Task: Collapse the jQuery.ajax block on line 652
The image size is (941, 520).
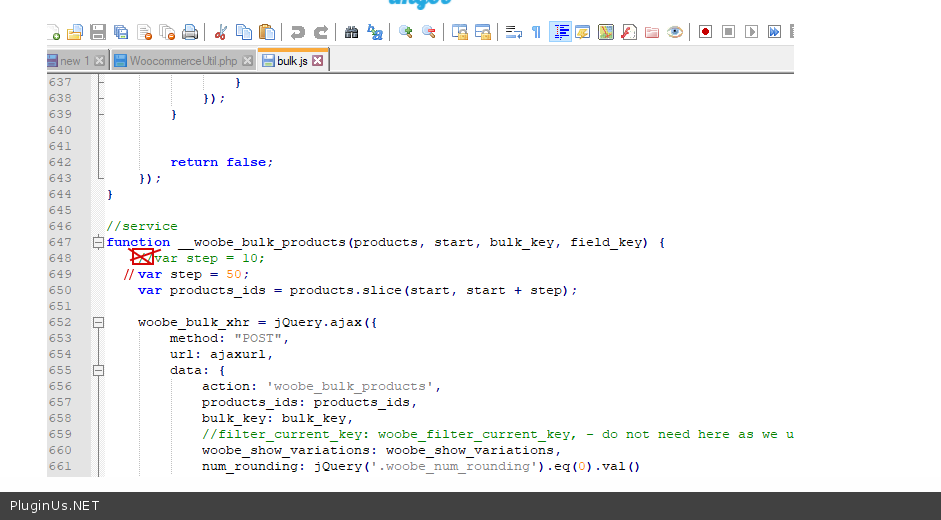Action: [x=98, y=322]
